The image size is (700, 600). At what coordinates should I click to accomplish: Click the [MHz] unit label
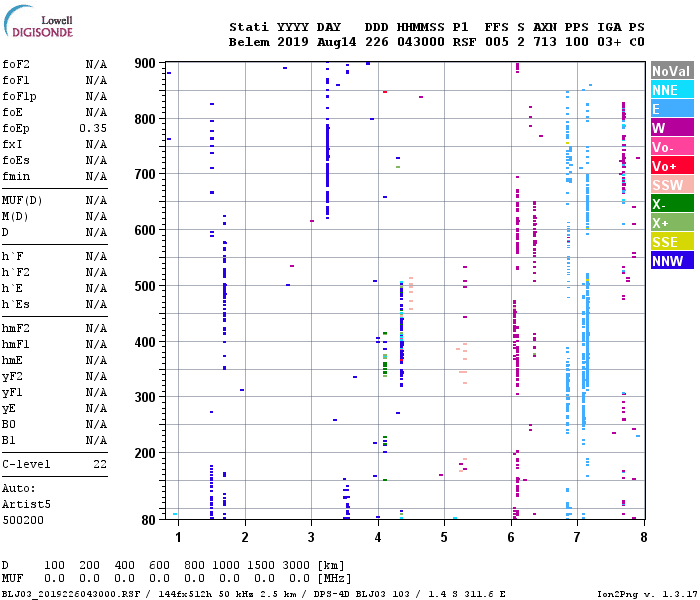click(x=334, y=579)
